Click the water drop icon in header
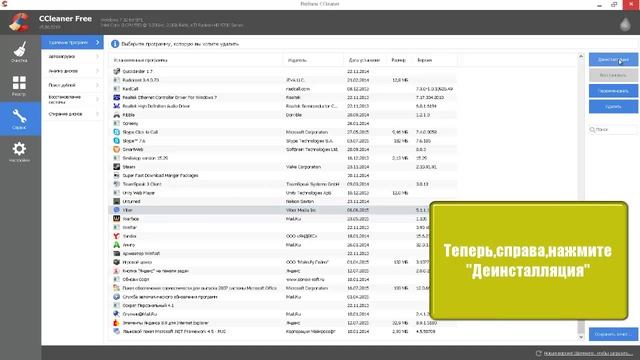The width and height of the screenshot is (640, 360). point(625,24)
